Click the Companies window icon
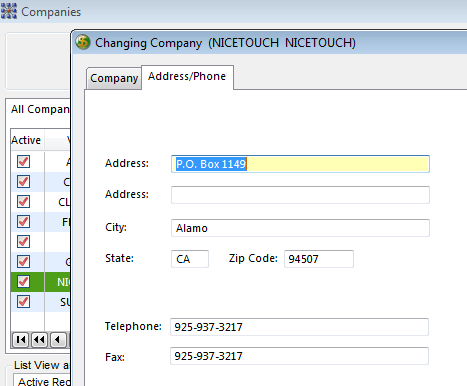 point(9,12)
